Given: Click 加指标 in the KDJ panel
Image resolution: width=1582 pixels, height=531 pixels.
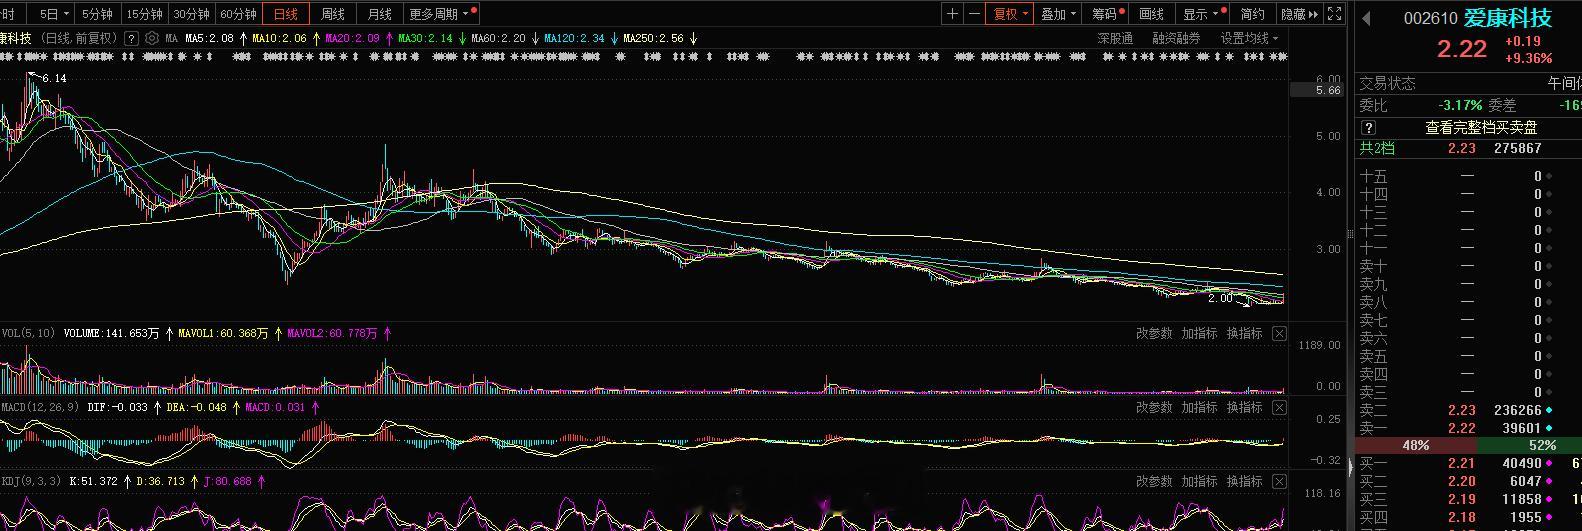Looking at the screenshot, I should click(1199, 482).
